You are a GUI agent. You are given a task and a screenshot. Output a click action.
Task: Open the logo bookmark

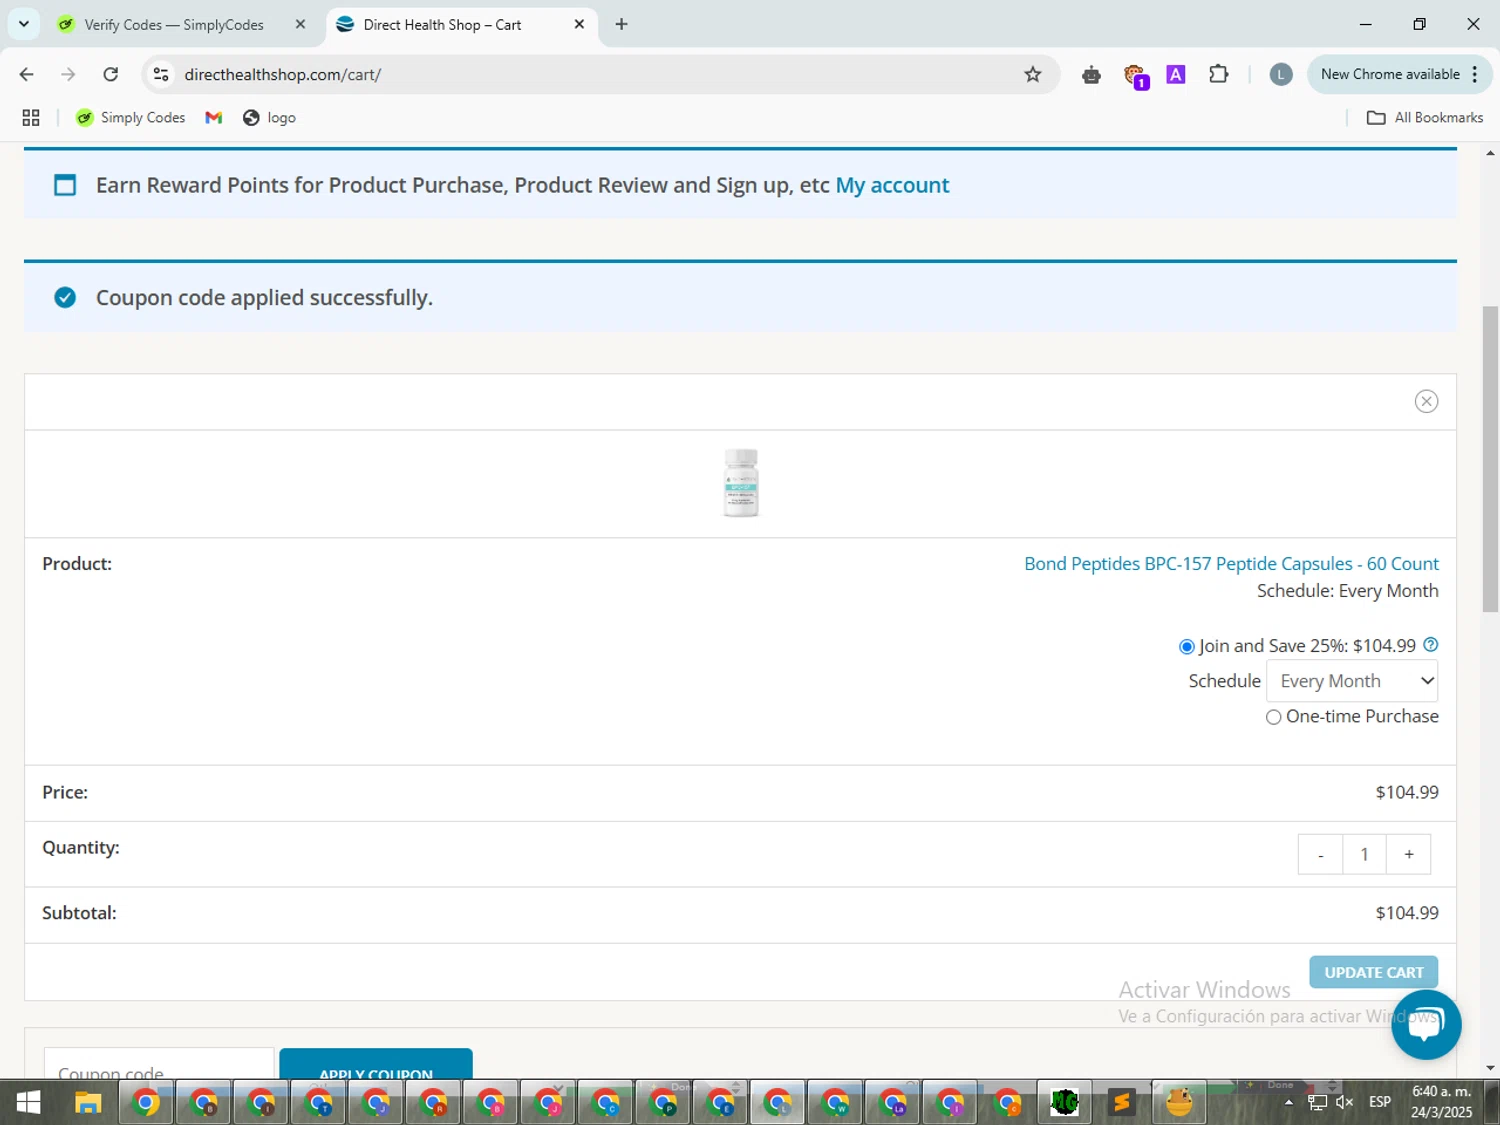point(270,118)
